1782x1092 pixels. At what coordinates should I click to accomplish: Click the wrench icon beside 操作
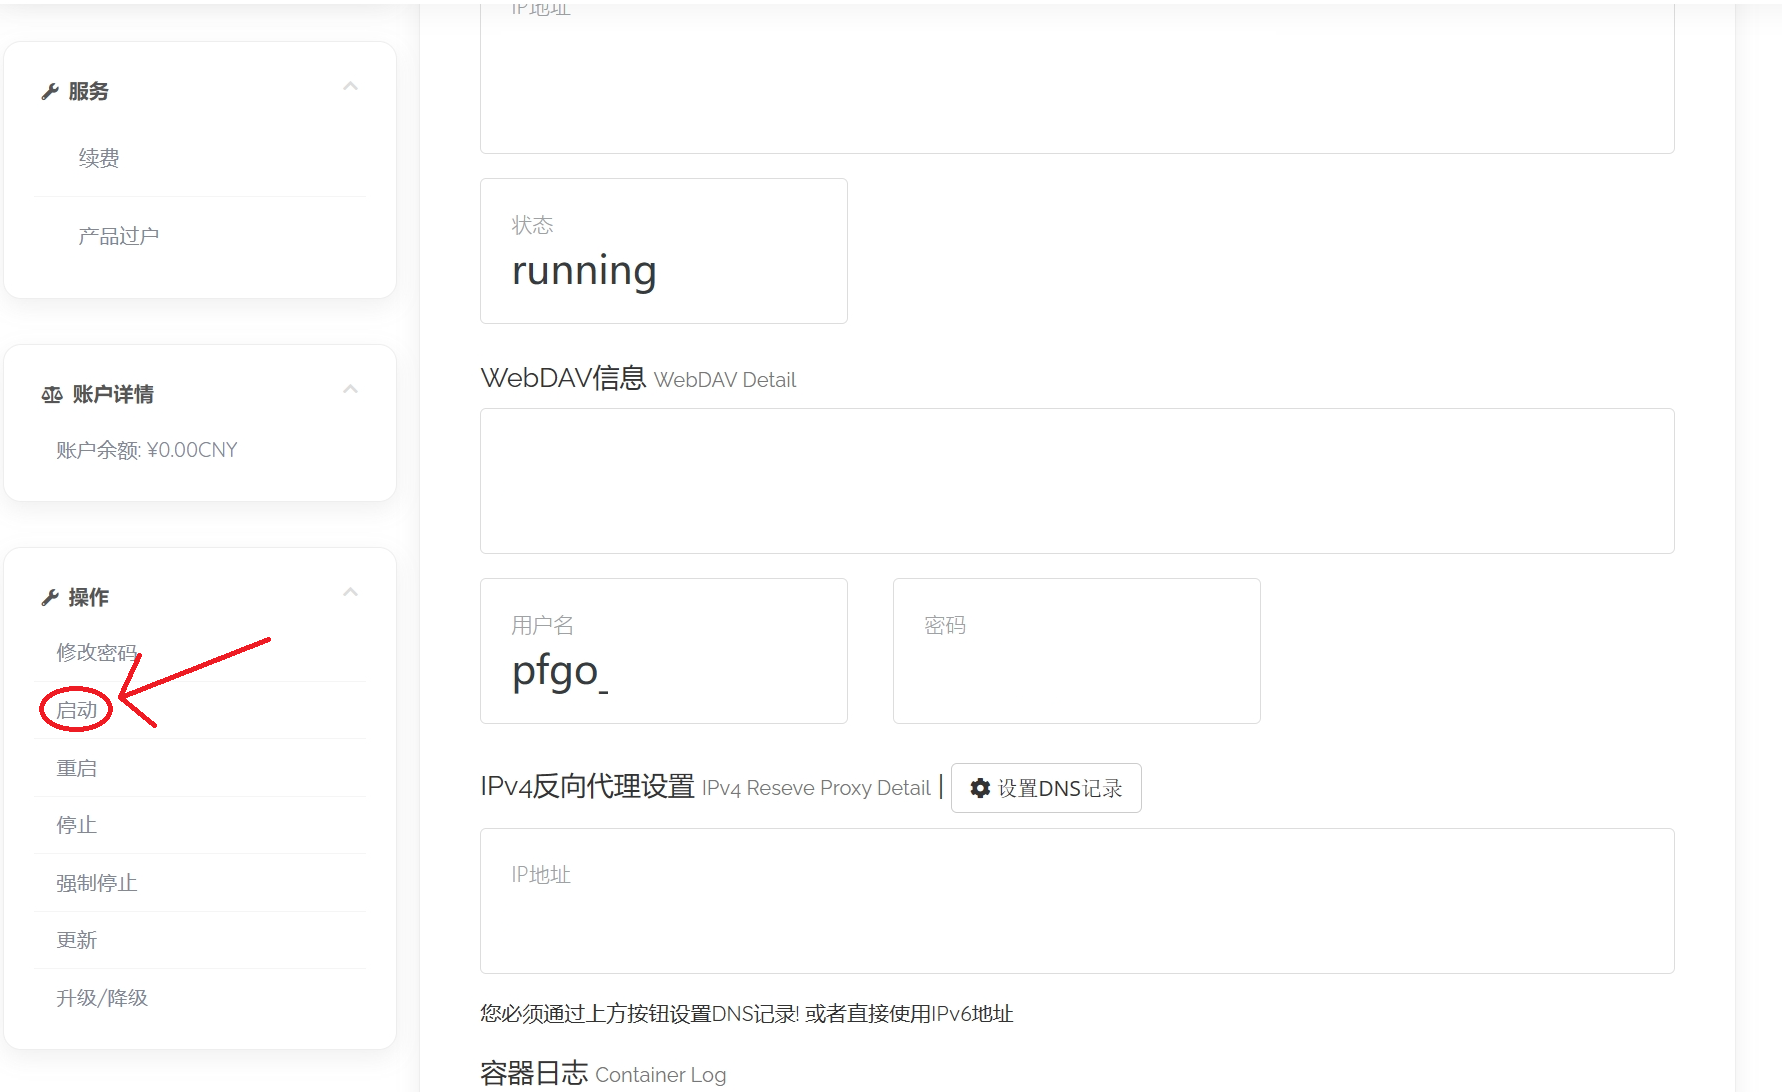[50, 598]
